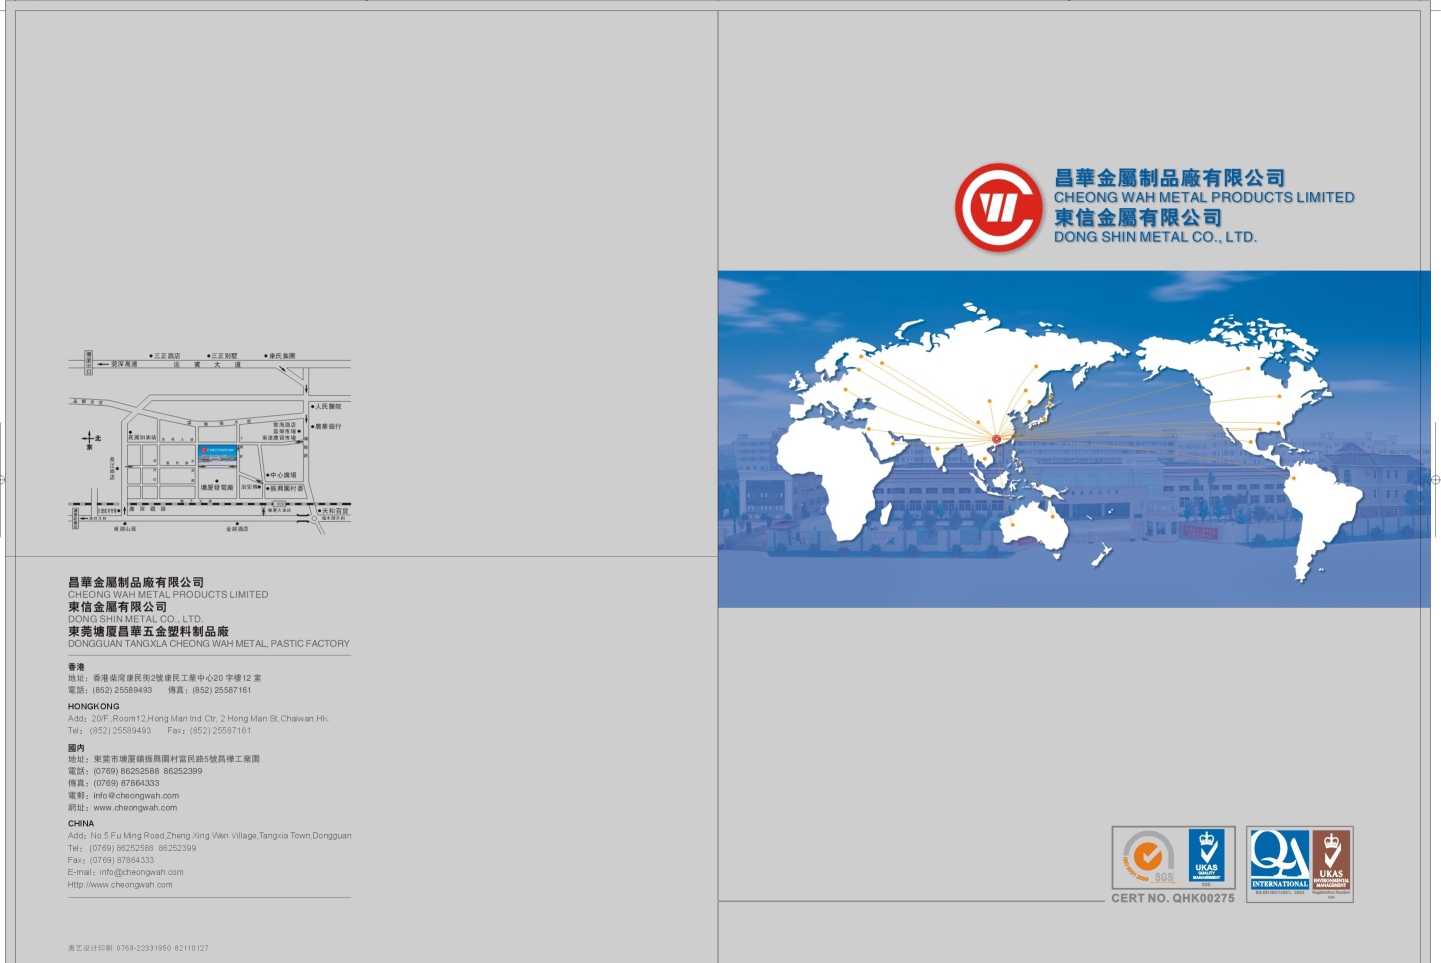
Task: Click the red origin marker on the world map
Action: tap(995, 437)
